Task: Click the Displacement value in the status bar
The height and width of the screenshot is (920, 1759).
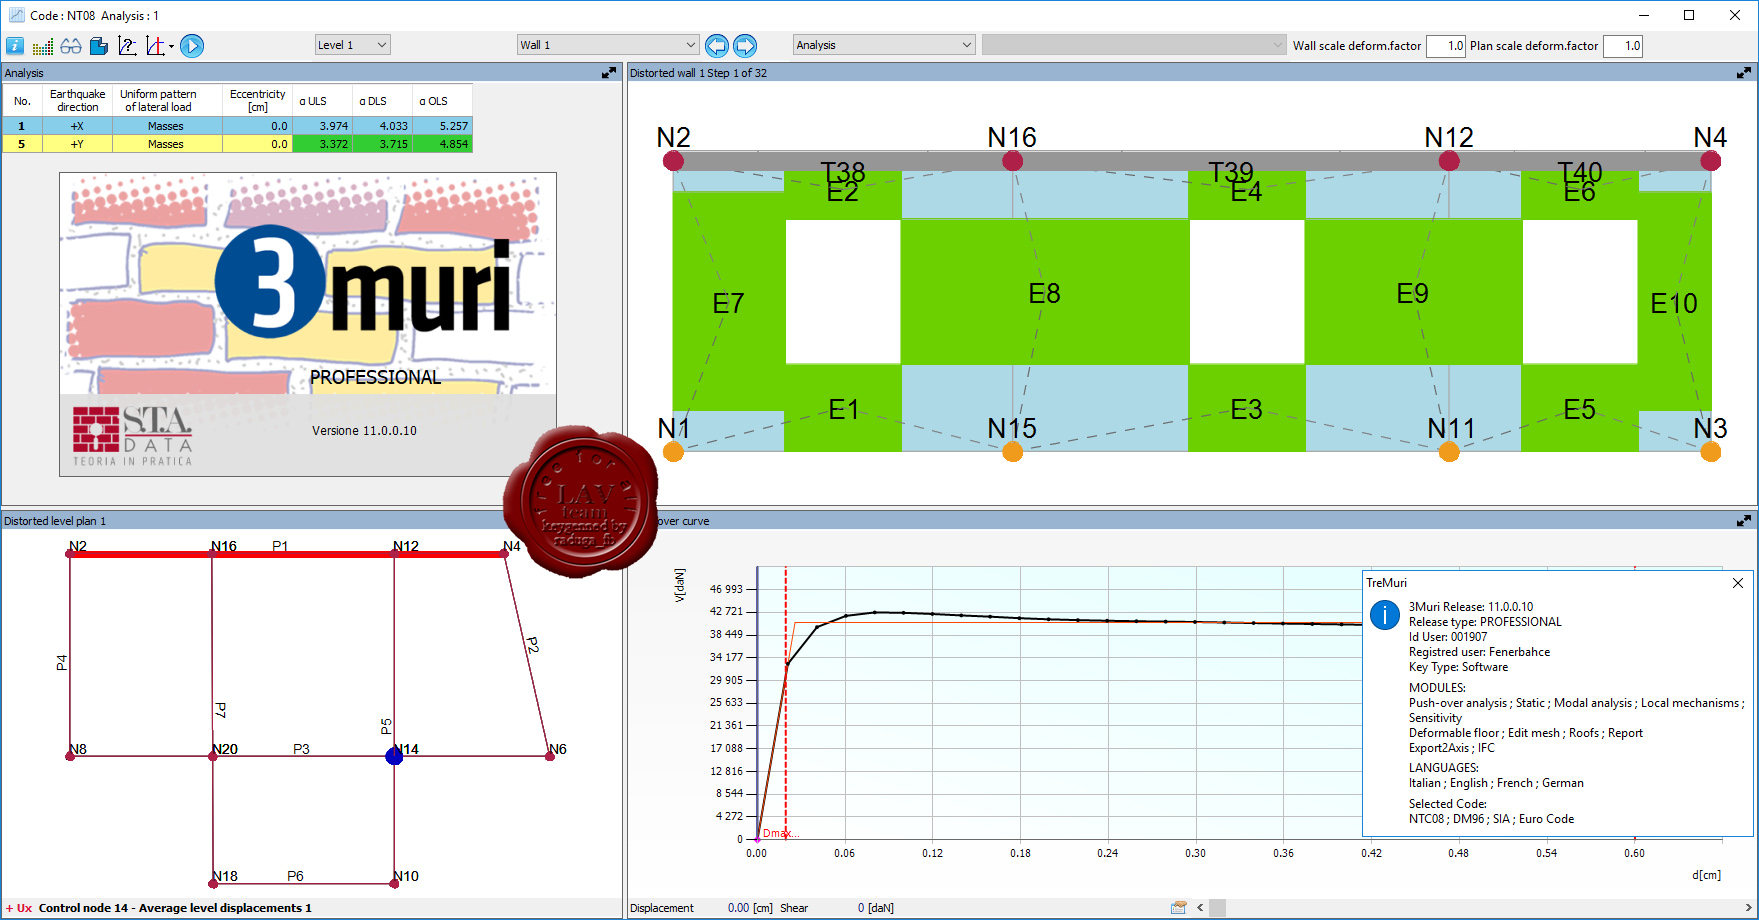Action: (x=750, y=908)
